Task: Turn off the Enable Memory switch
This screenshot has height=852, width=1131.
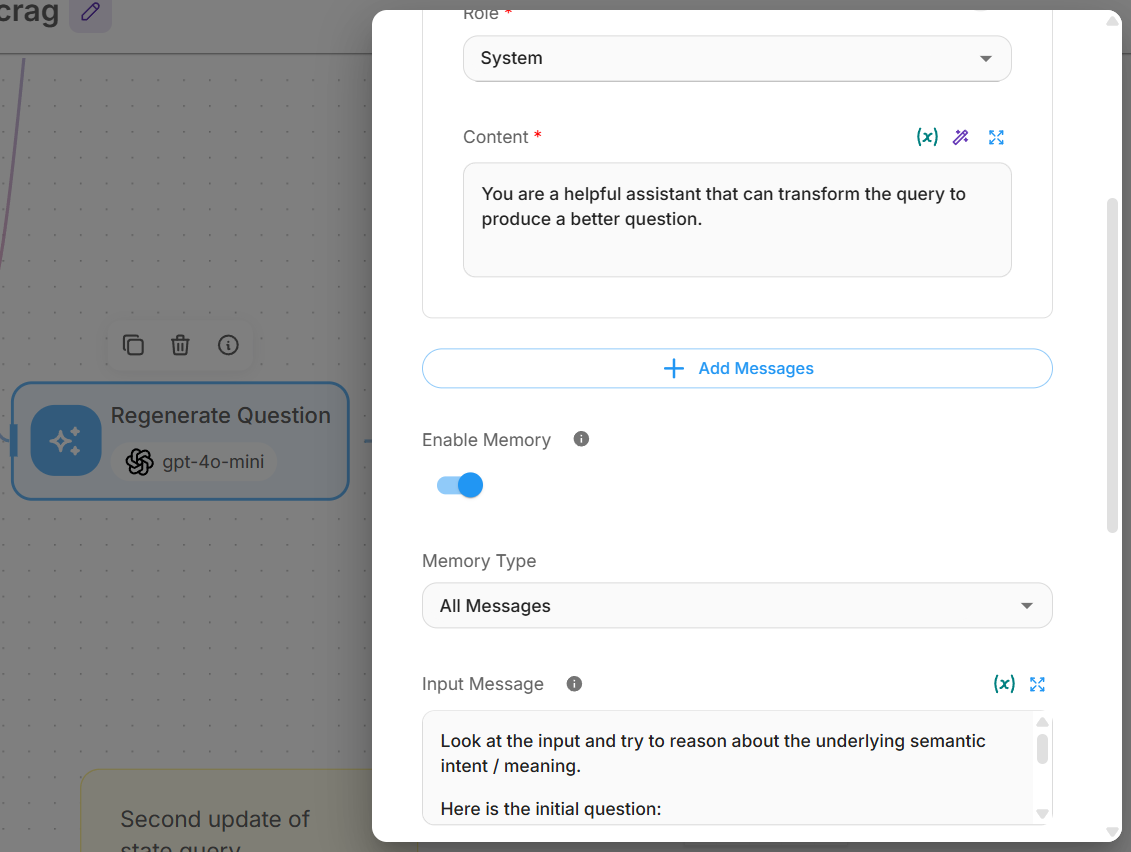Action: click(460, 486)
